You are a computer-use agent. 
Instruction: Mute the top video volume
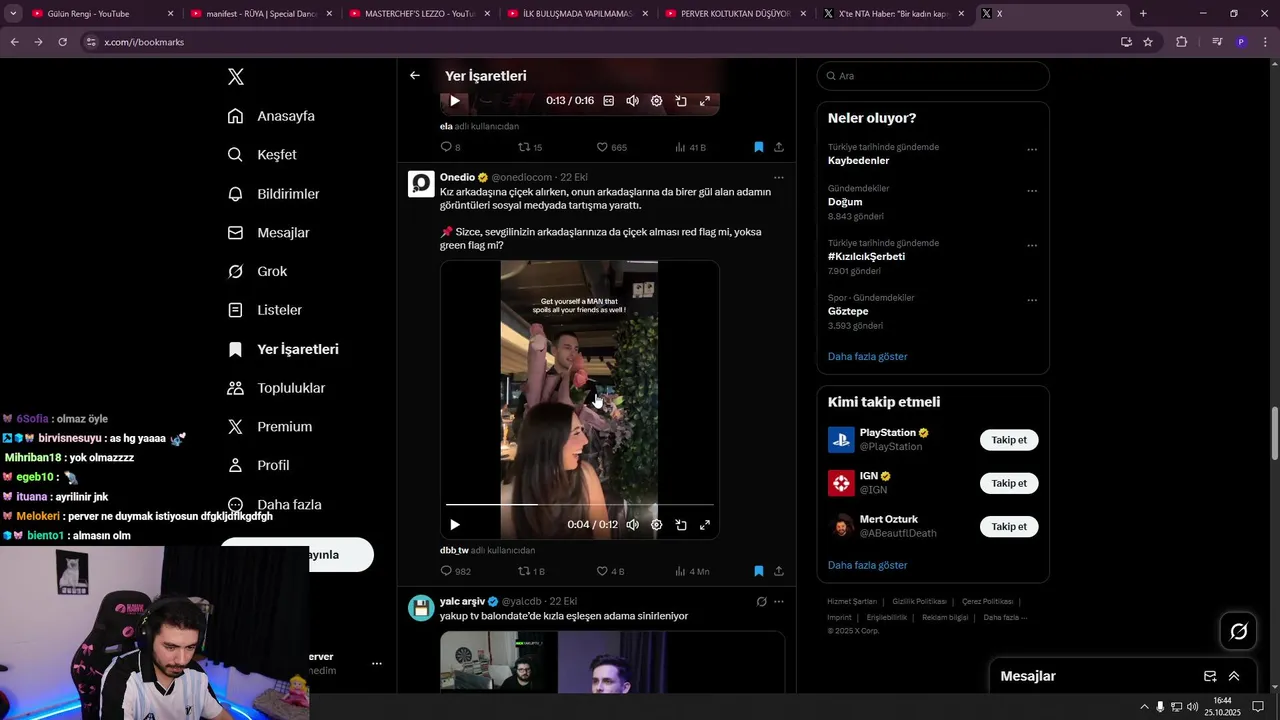(633, 101)
